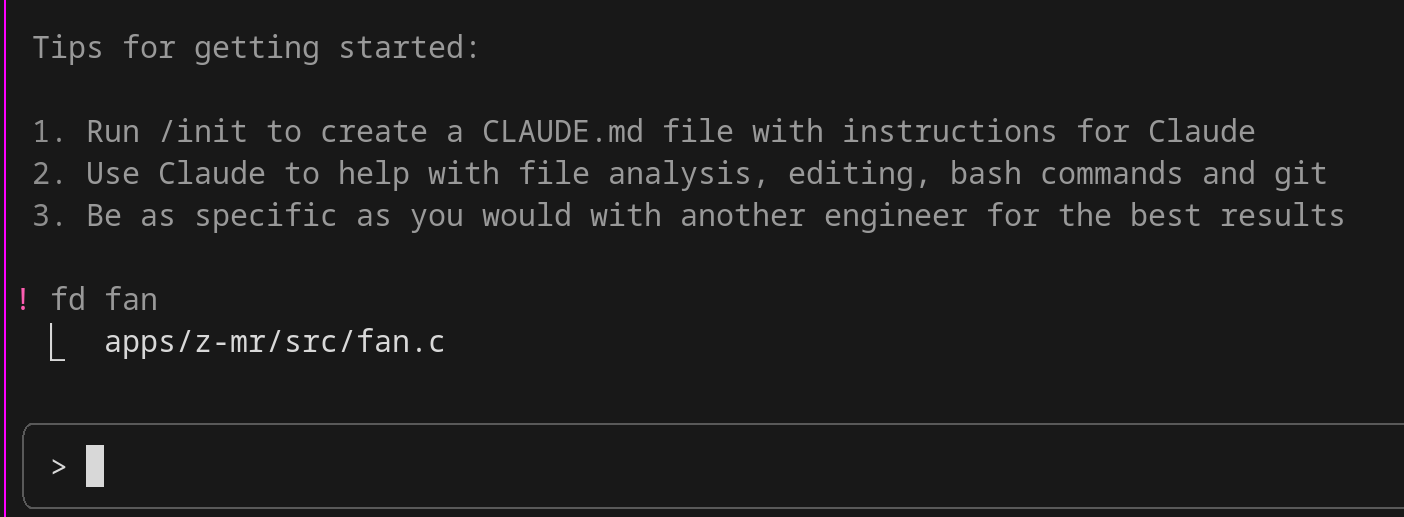Click the prompt chevron in the input box
Image resolution: width=1404 pixels, height=517 pixels.
coord(59,466)
